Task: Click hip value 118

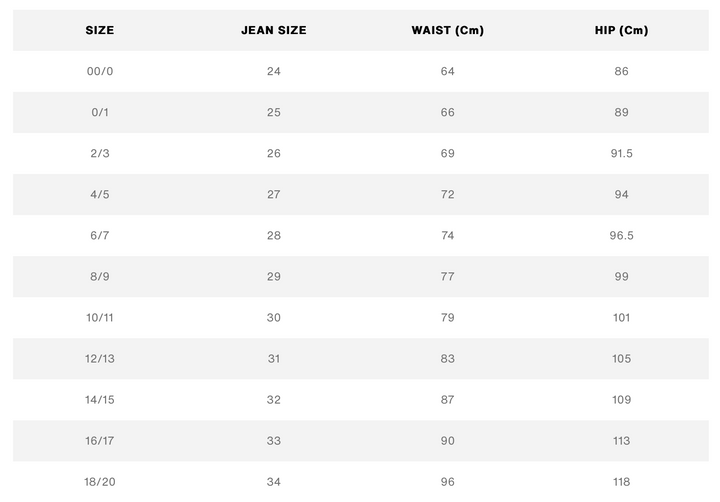Action: 621,482
